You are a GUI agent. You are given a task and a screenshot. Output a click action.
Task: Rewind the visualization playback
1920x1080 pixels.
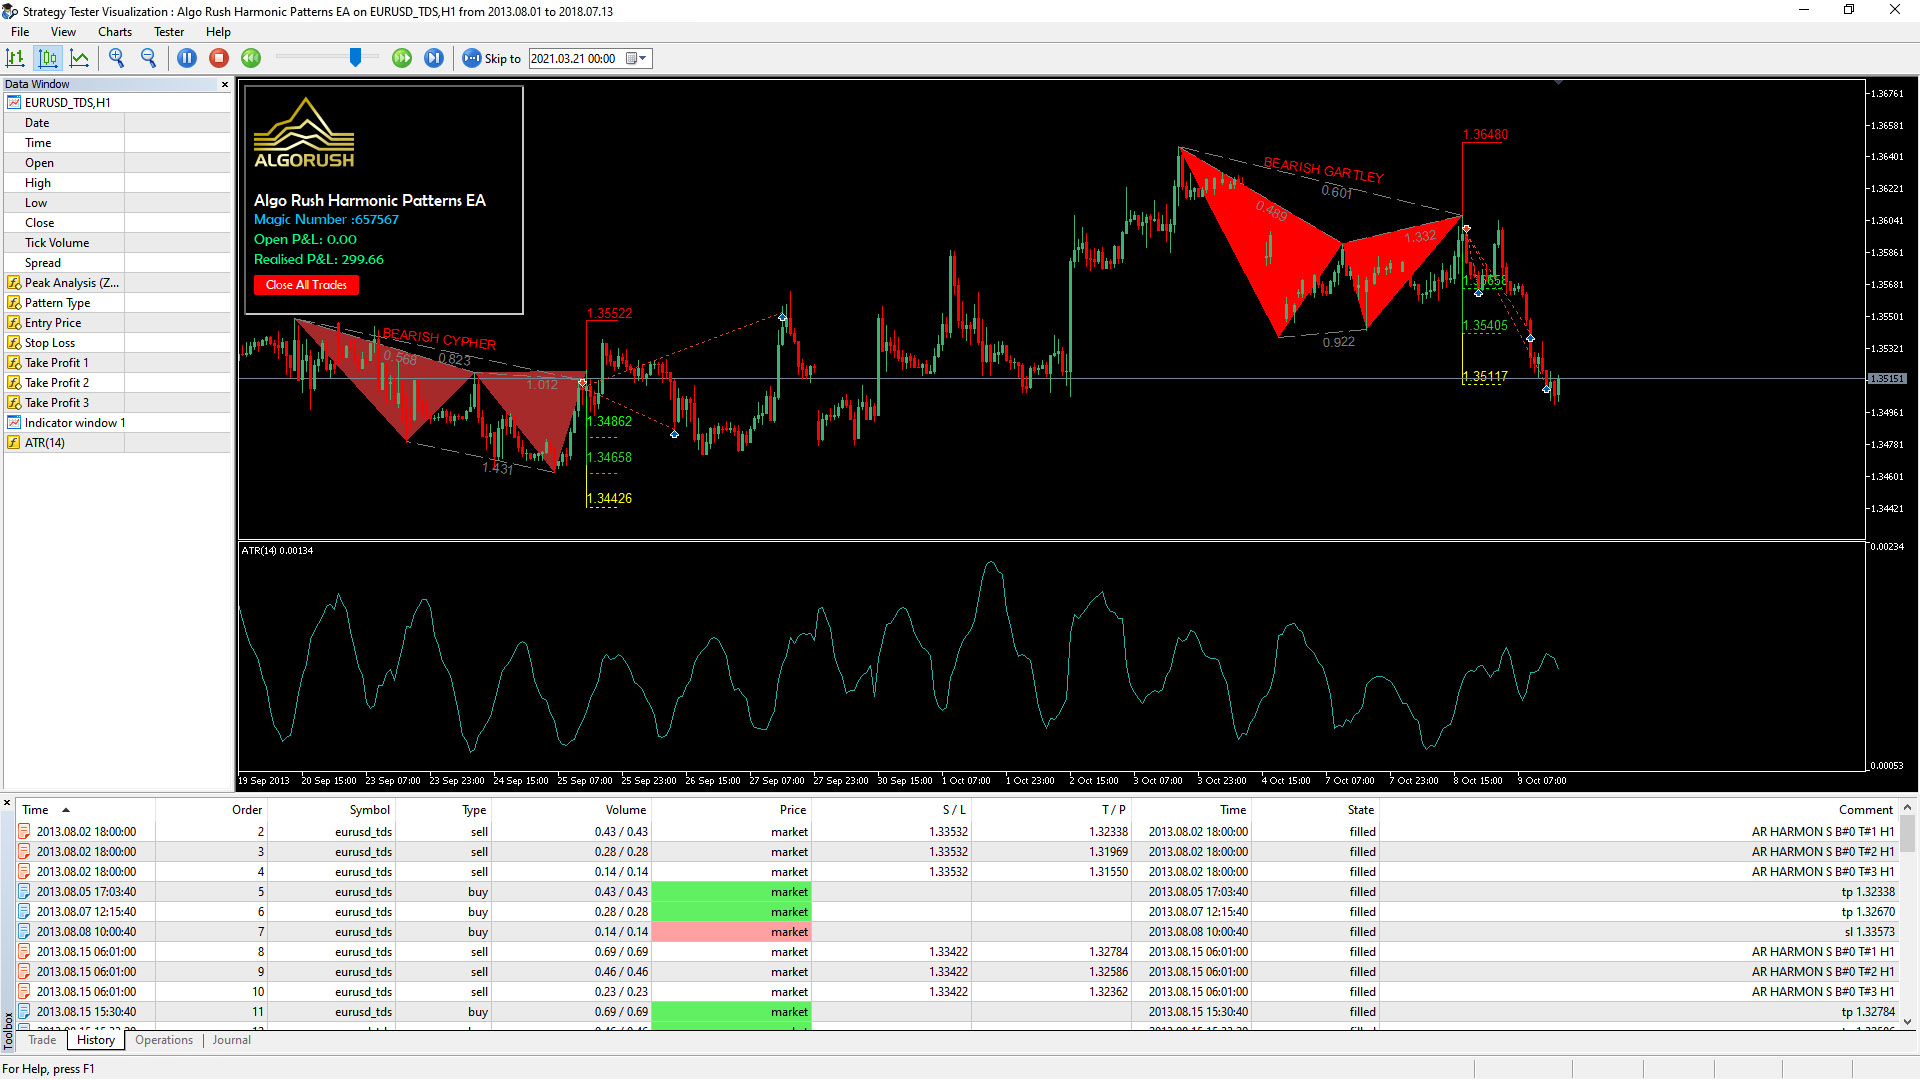click(250, 58)
